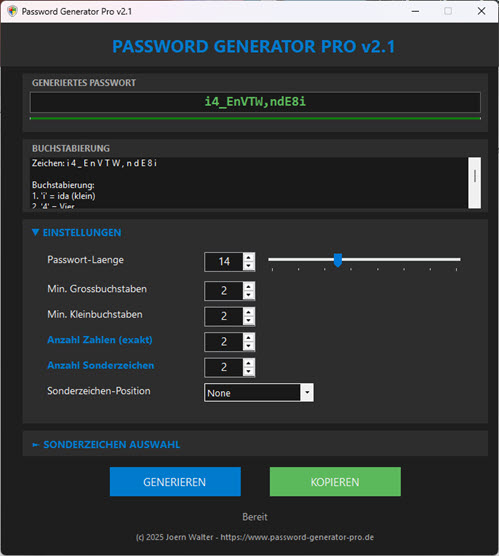Click the Anzahl Zahlen number field
This screenshot has height=556, width=500.
click(224, 342)
